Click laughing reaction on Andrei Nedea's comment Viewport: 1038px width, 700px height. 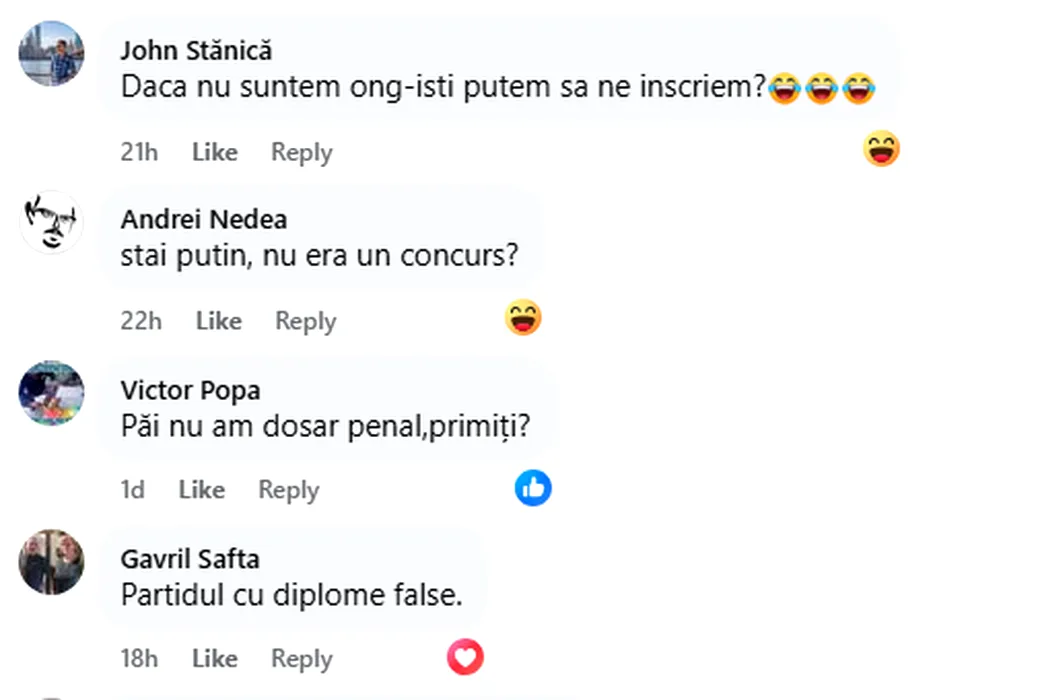(523, 319)
